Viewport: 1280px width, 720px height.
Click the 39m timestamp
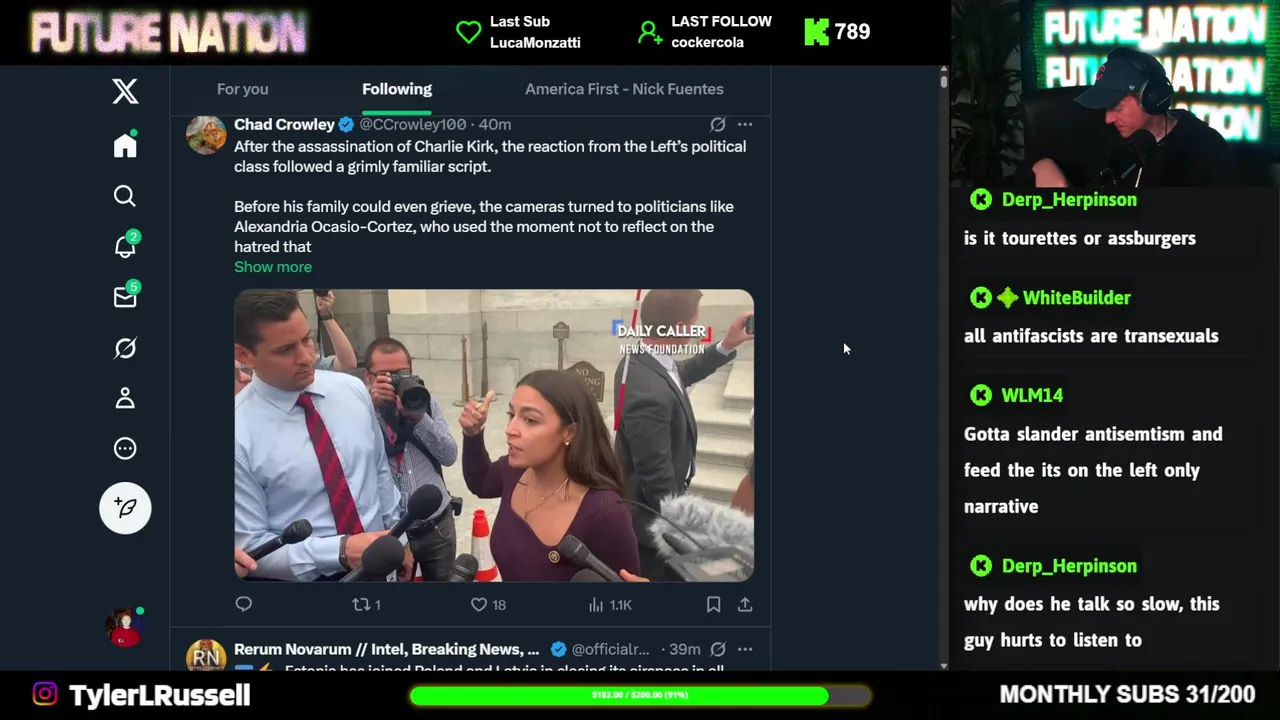(x=684, y=649)
